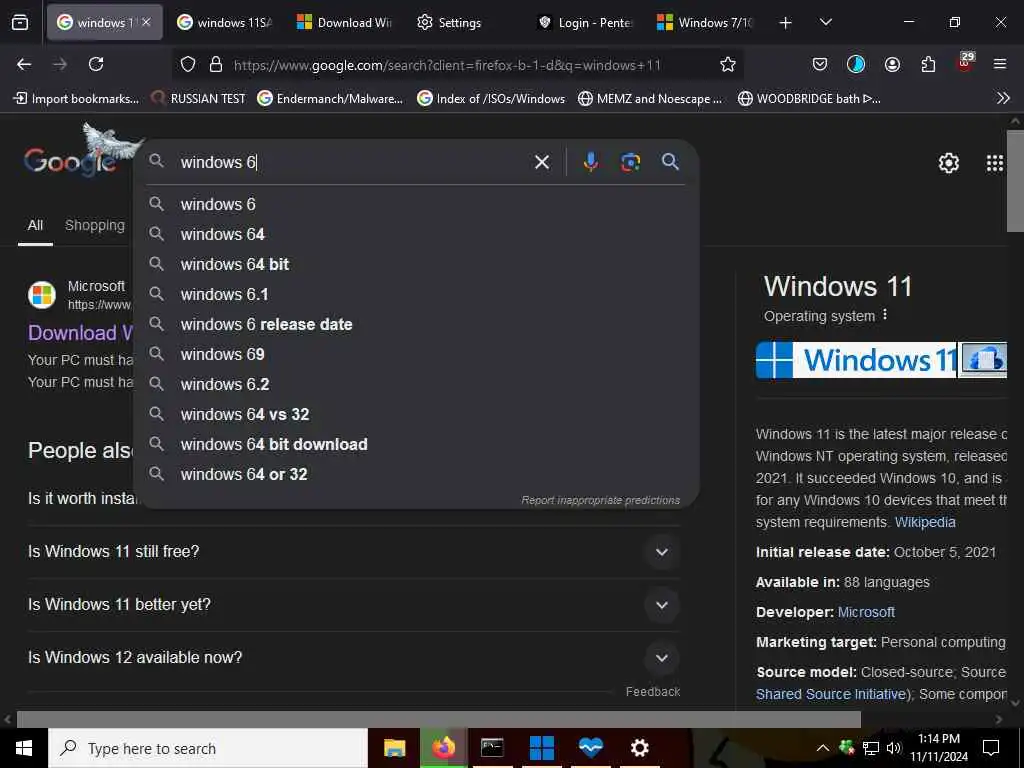This screenshot has width=1024, height=768.
Task: Show more bookmarks overflow chevron
Action: pyautogui.click(x=1004, y=99)
